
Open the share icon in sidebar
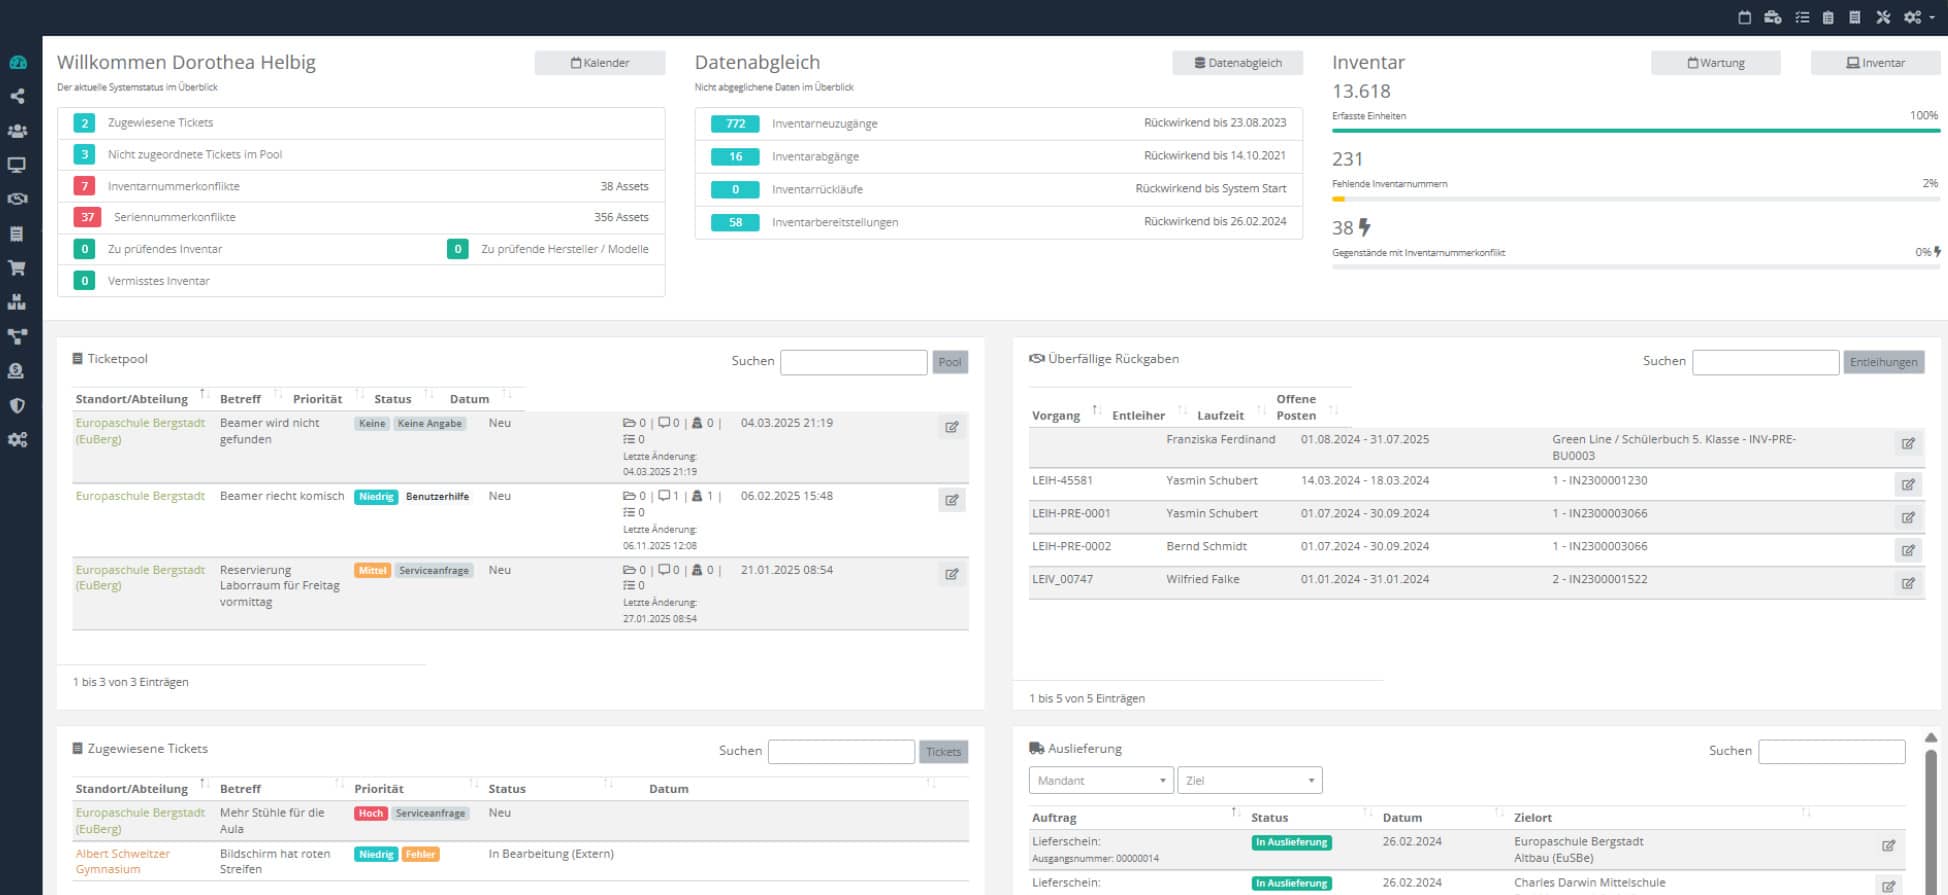17,96
